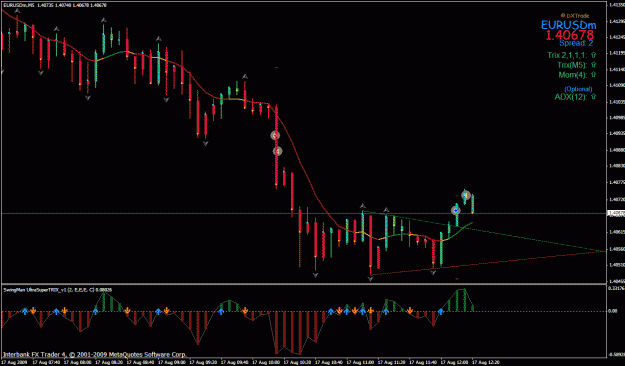Select the up fractal arrow where the green trendline starts
This screenshot has width=625, height=366.
coord(363,206)
